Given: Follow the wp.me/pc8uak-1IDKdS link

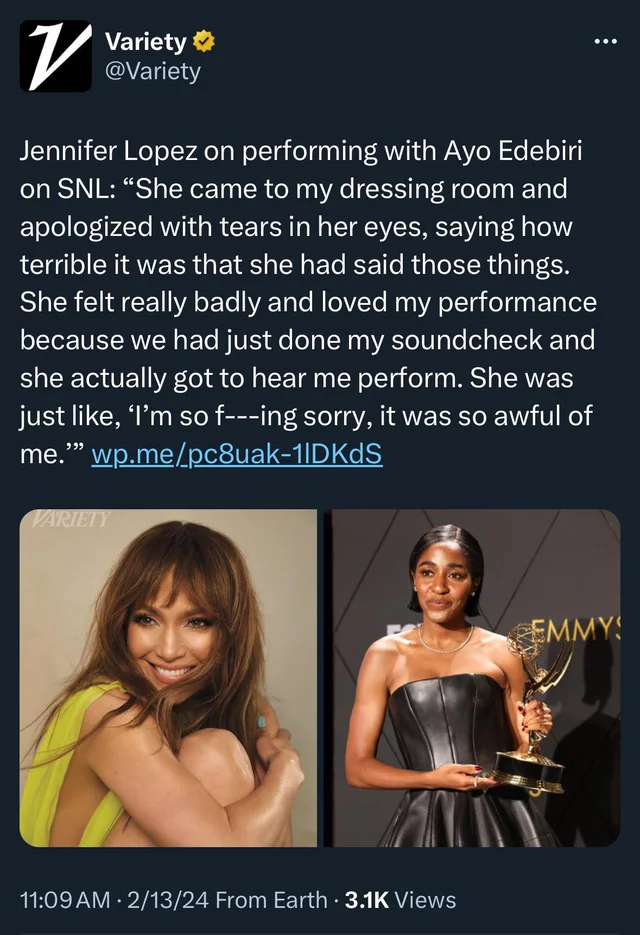Looking at the screenshot, I should [x=236, y=455].
